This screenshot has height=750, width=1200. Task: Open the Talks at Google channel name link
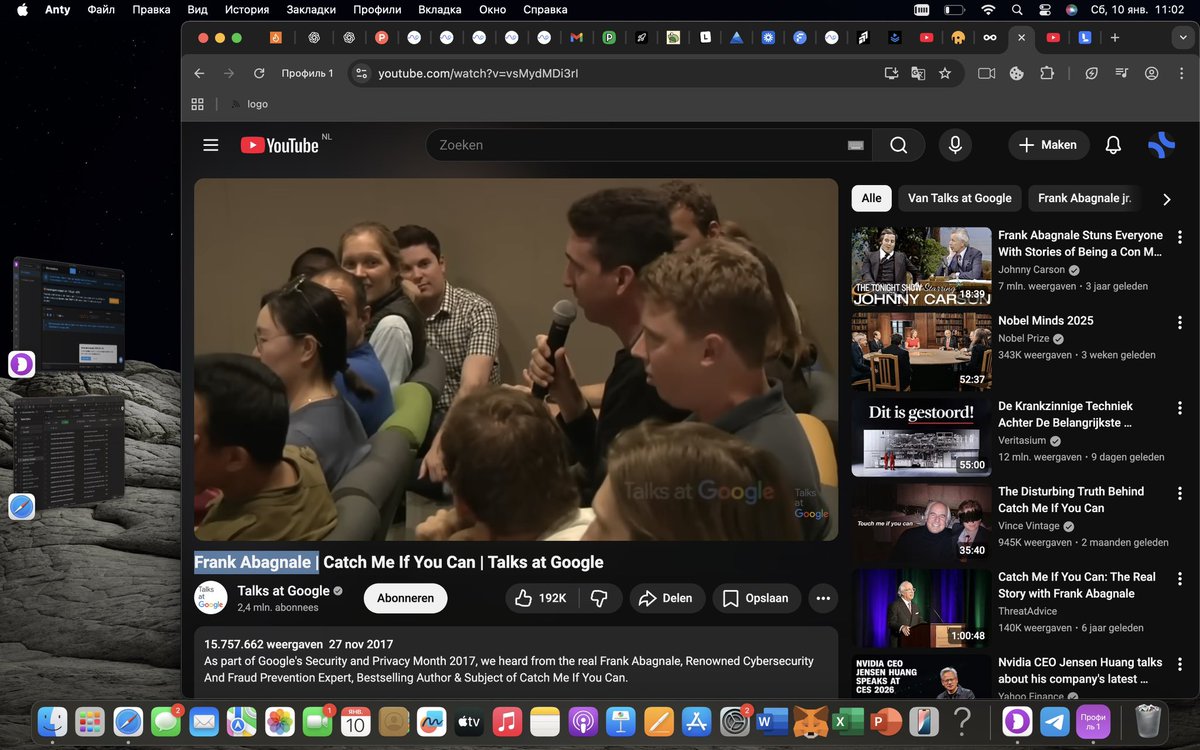tap(283, 591)
